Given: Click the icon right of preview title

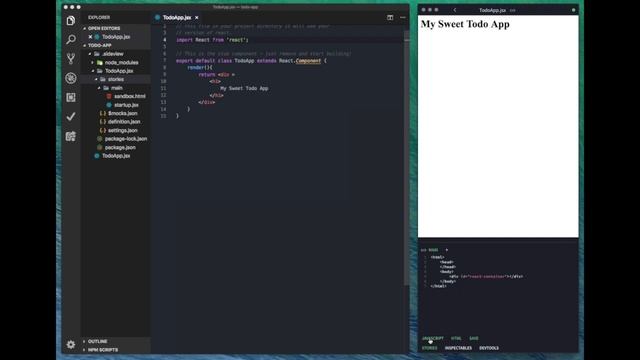Looking at the screenshot, I should [x=513, y=10].
